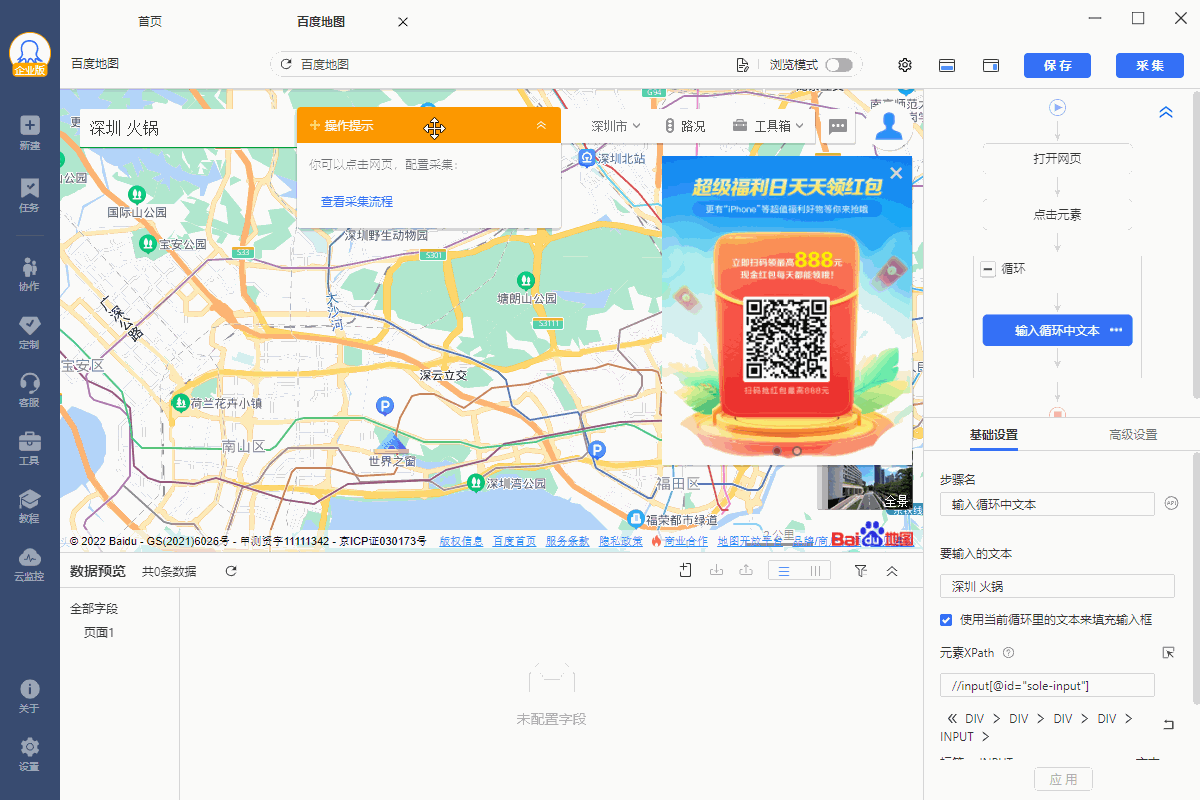Open task settings gear icon in toolbar

tap(905, 65)
